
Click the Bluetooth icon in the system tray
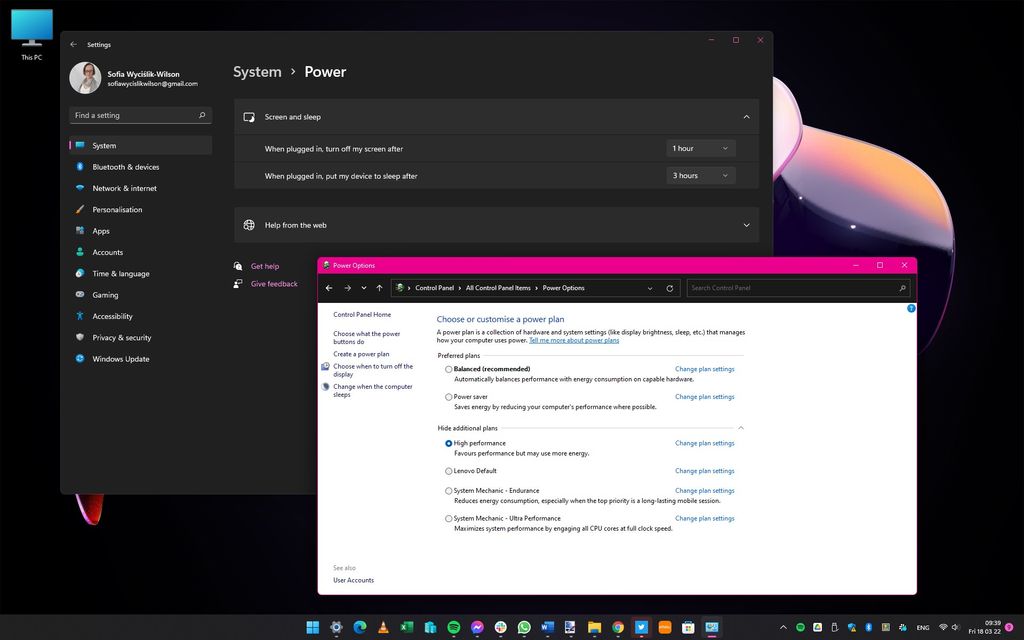click(868, 628)
